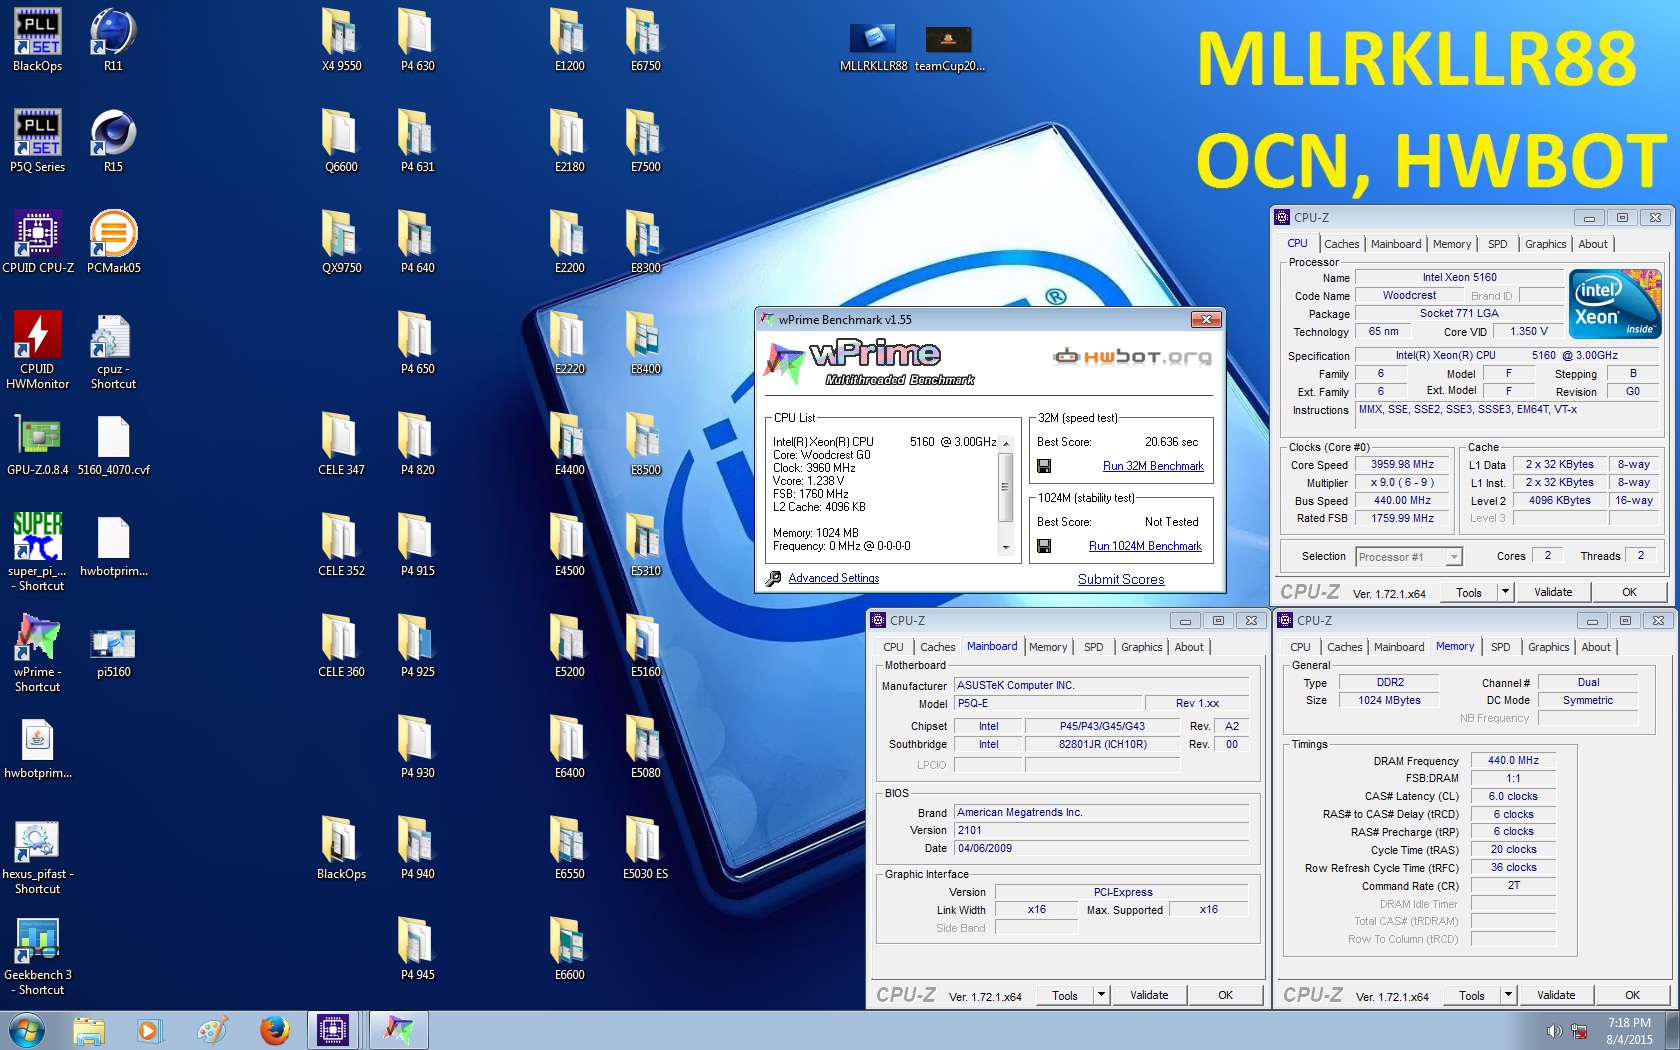Click the Manufacturer field ASUSTeK Computer INC.

(x=1101, y=686)
